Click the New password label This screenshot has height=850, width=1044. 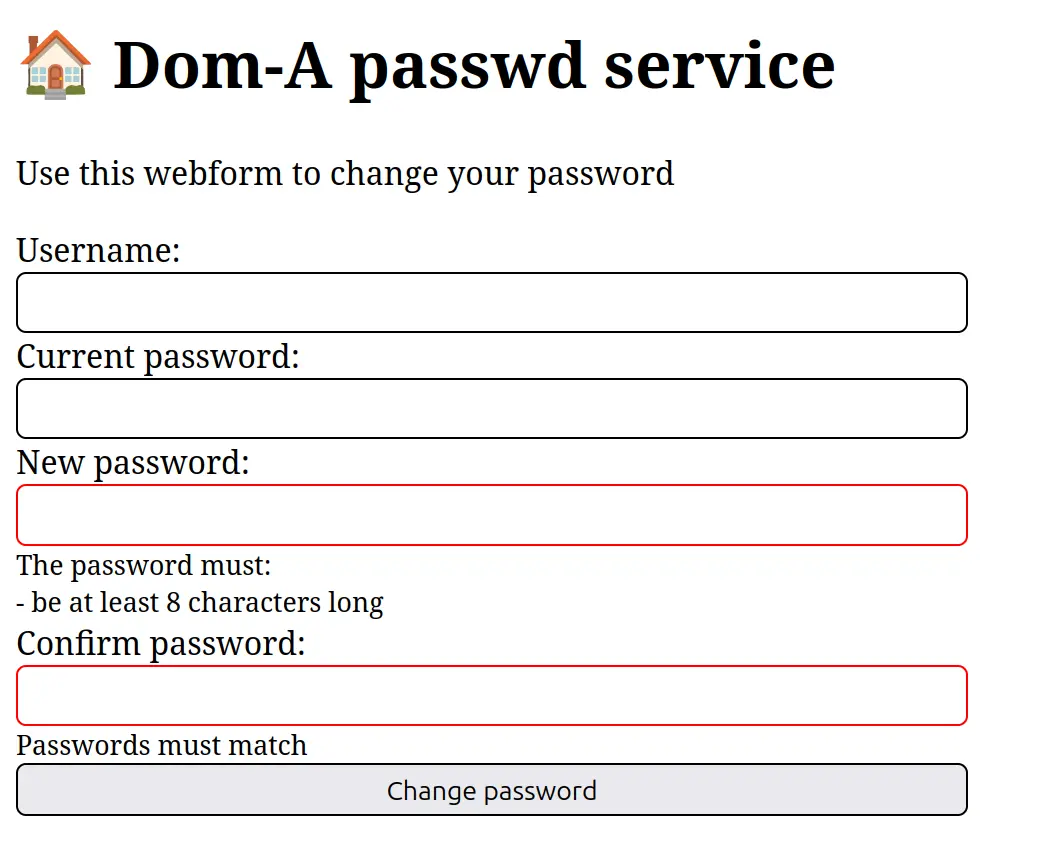[133, 463]
